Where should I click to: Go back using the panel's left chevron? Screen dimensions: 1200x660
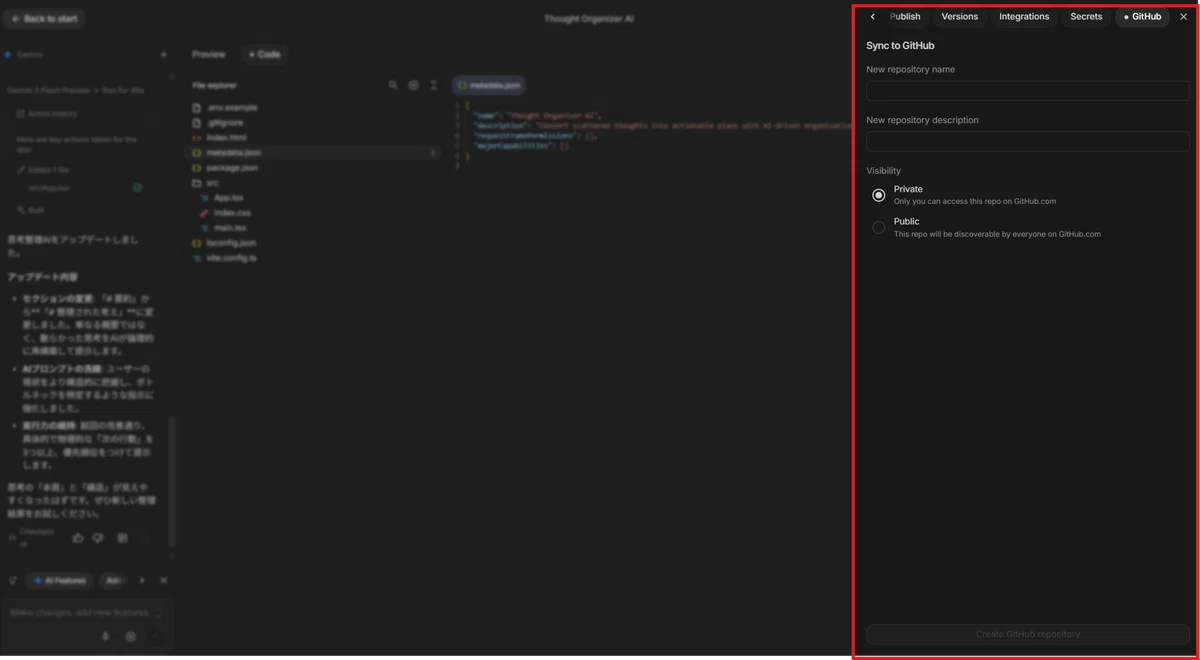coord(873,17)
